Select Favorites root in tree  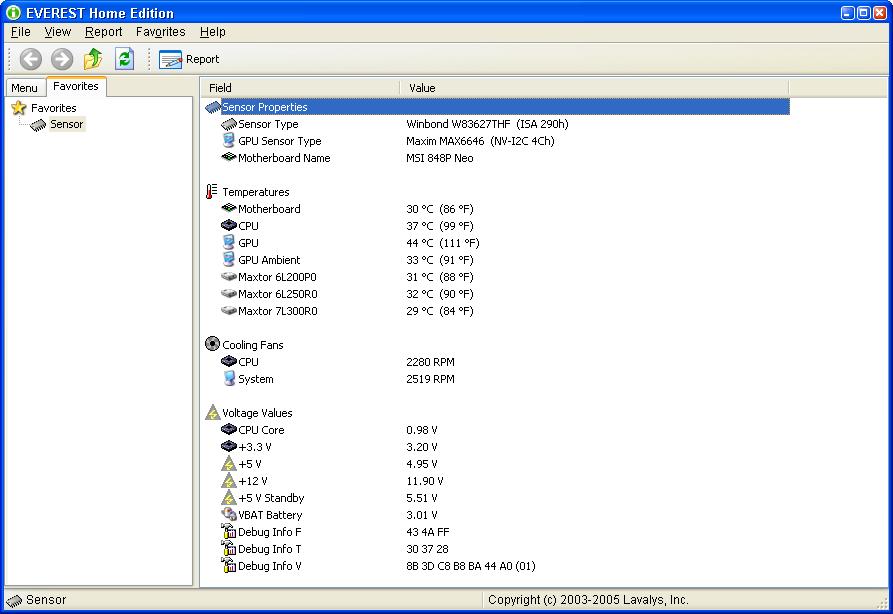click(x=54, y=108)
